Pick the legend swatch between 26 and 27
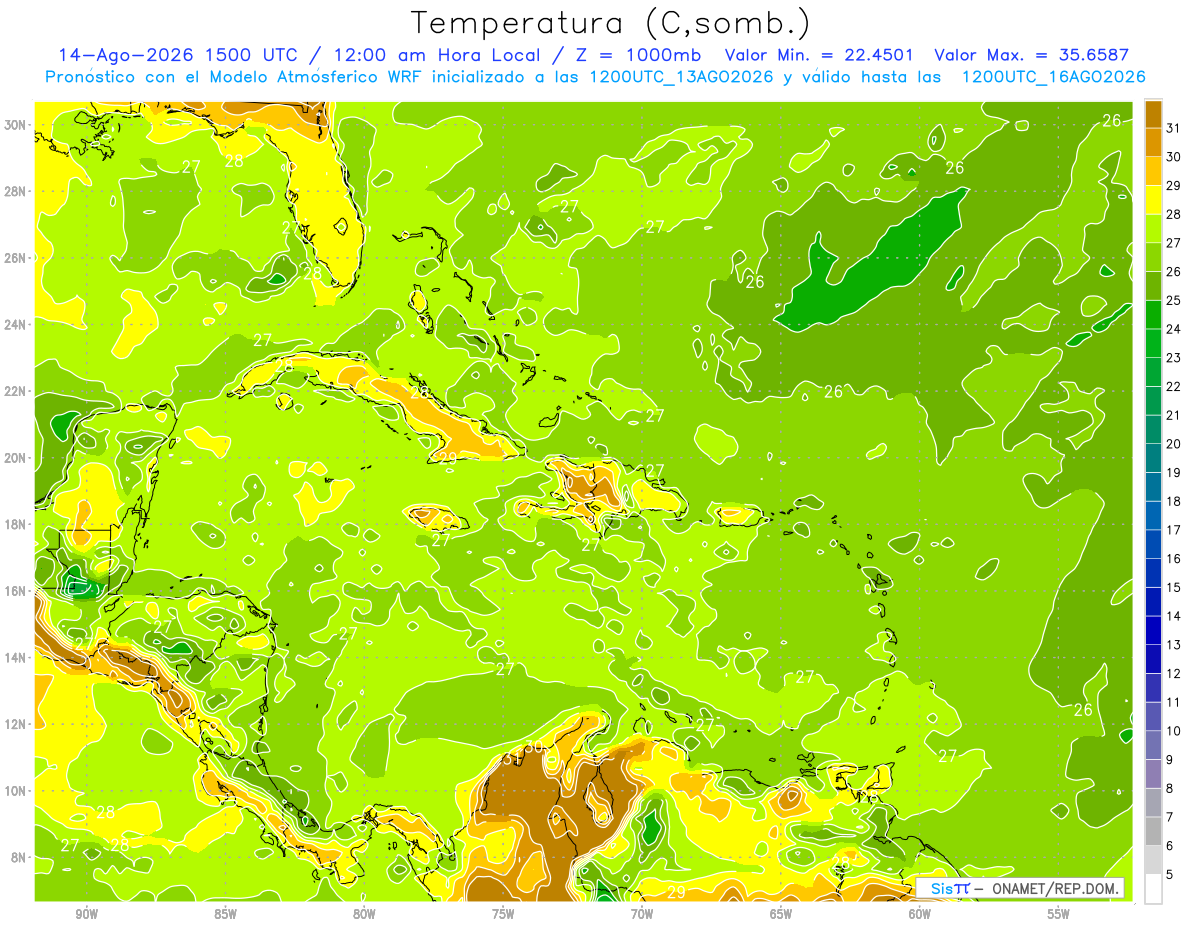1200x927 pixels. coord(1153,257)
